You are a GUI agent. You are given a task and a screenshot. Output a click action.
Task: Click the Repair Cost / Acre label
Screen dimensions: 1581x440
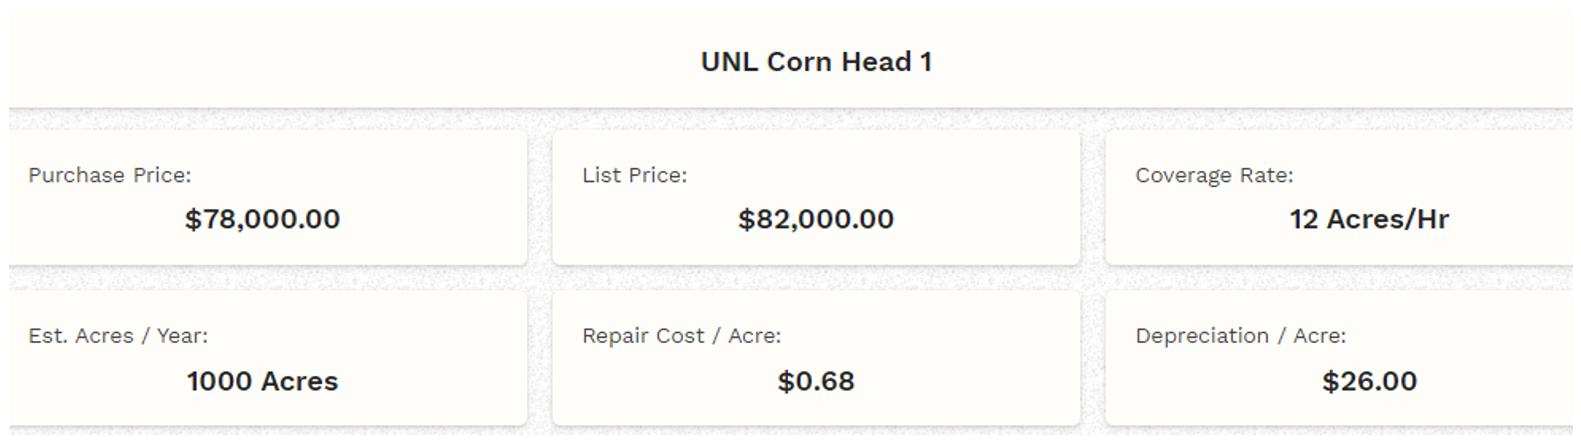click(x=681, y=336)
